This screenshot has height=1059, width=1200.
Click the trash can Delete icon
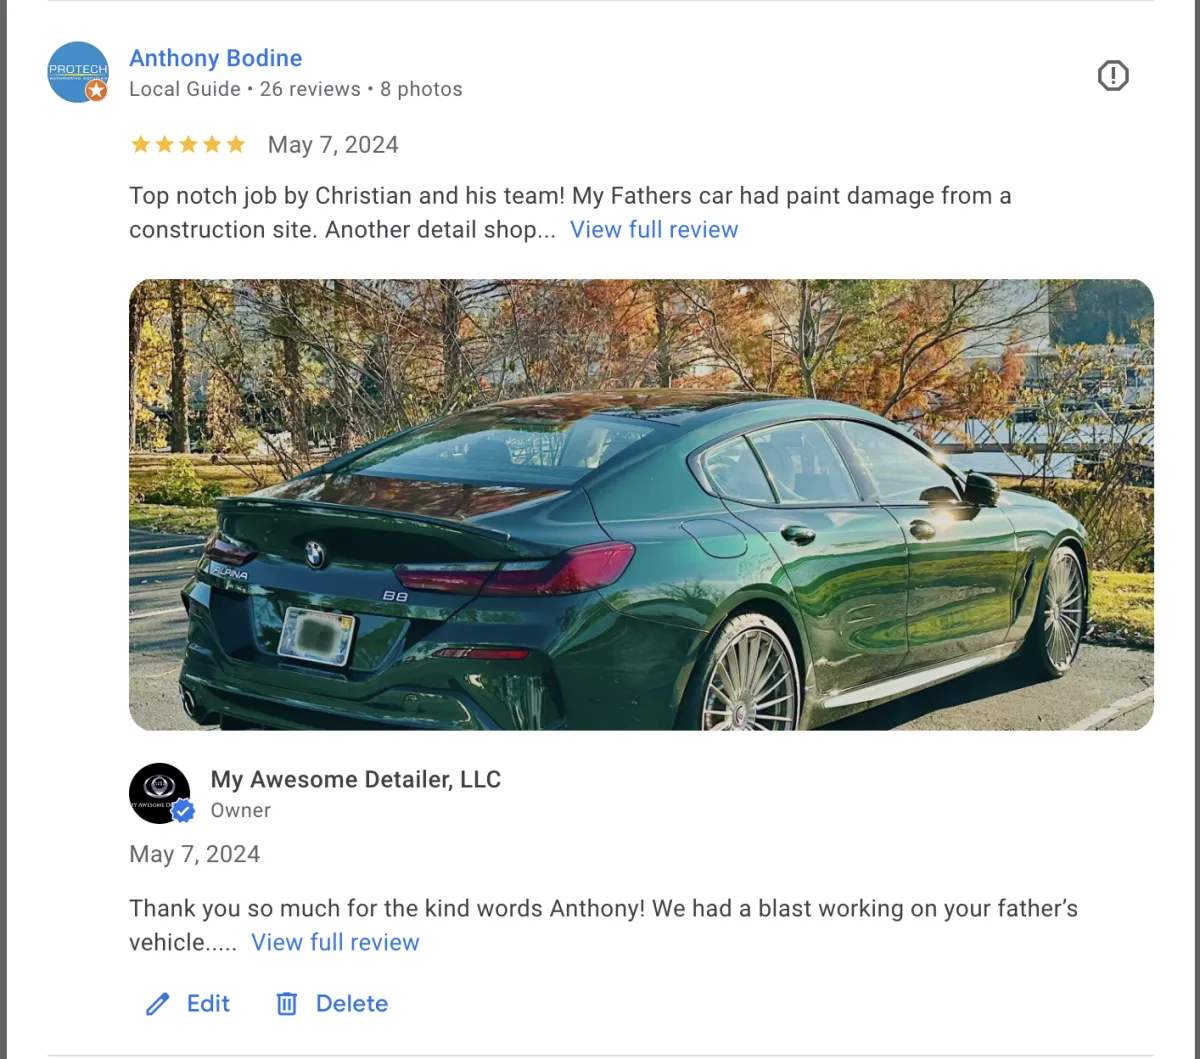pos(287,1004)
